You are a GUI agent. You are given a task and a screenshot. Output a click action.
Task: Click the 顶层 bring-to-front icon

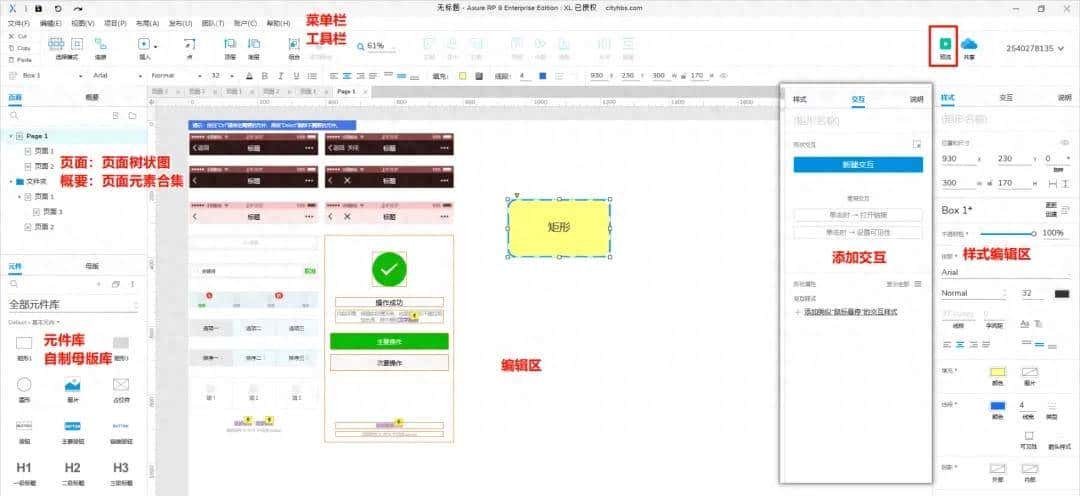[x=230, y=44]
